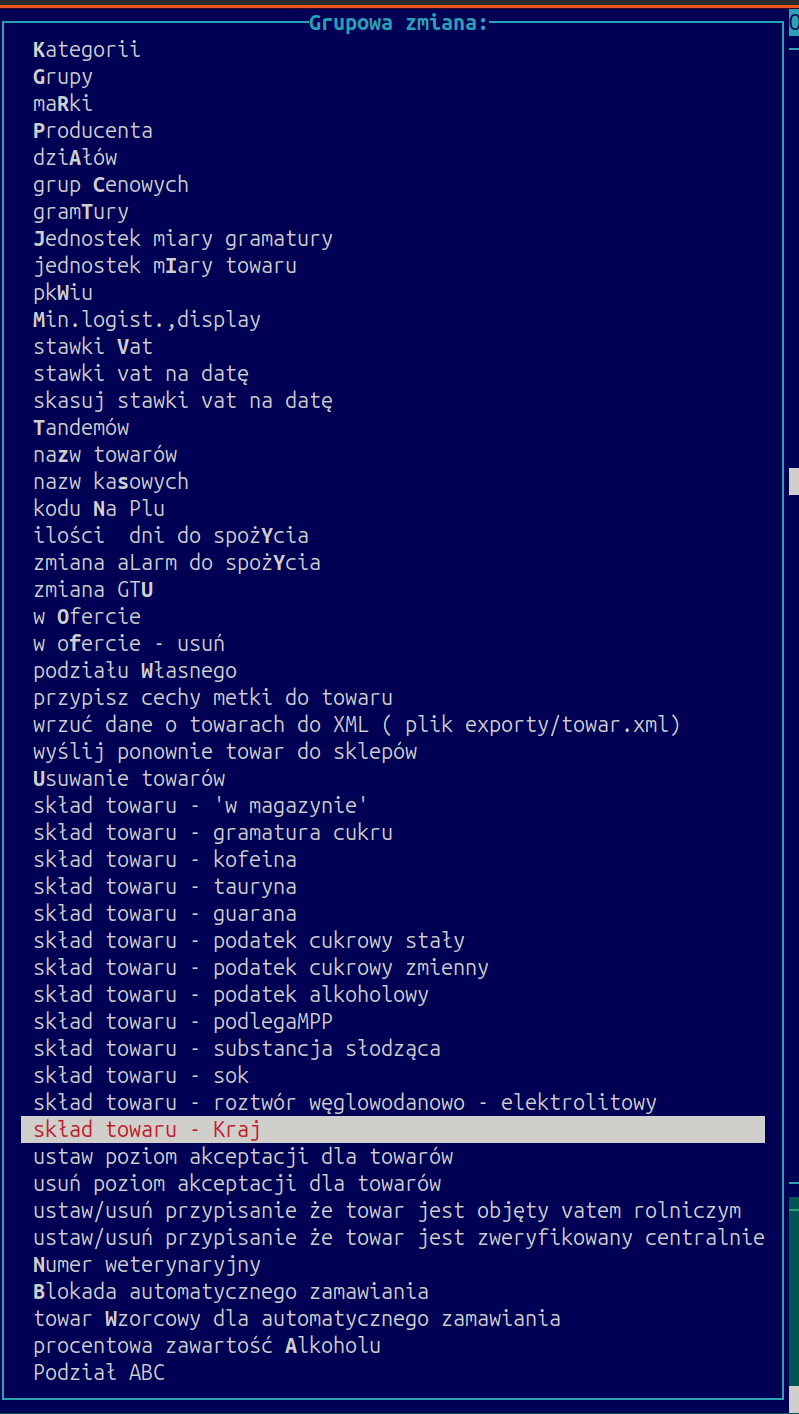Viewport: 799px width, 1414px height.
Task: Select Tandemów in the list
Action: point(81,428)
